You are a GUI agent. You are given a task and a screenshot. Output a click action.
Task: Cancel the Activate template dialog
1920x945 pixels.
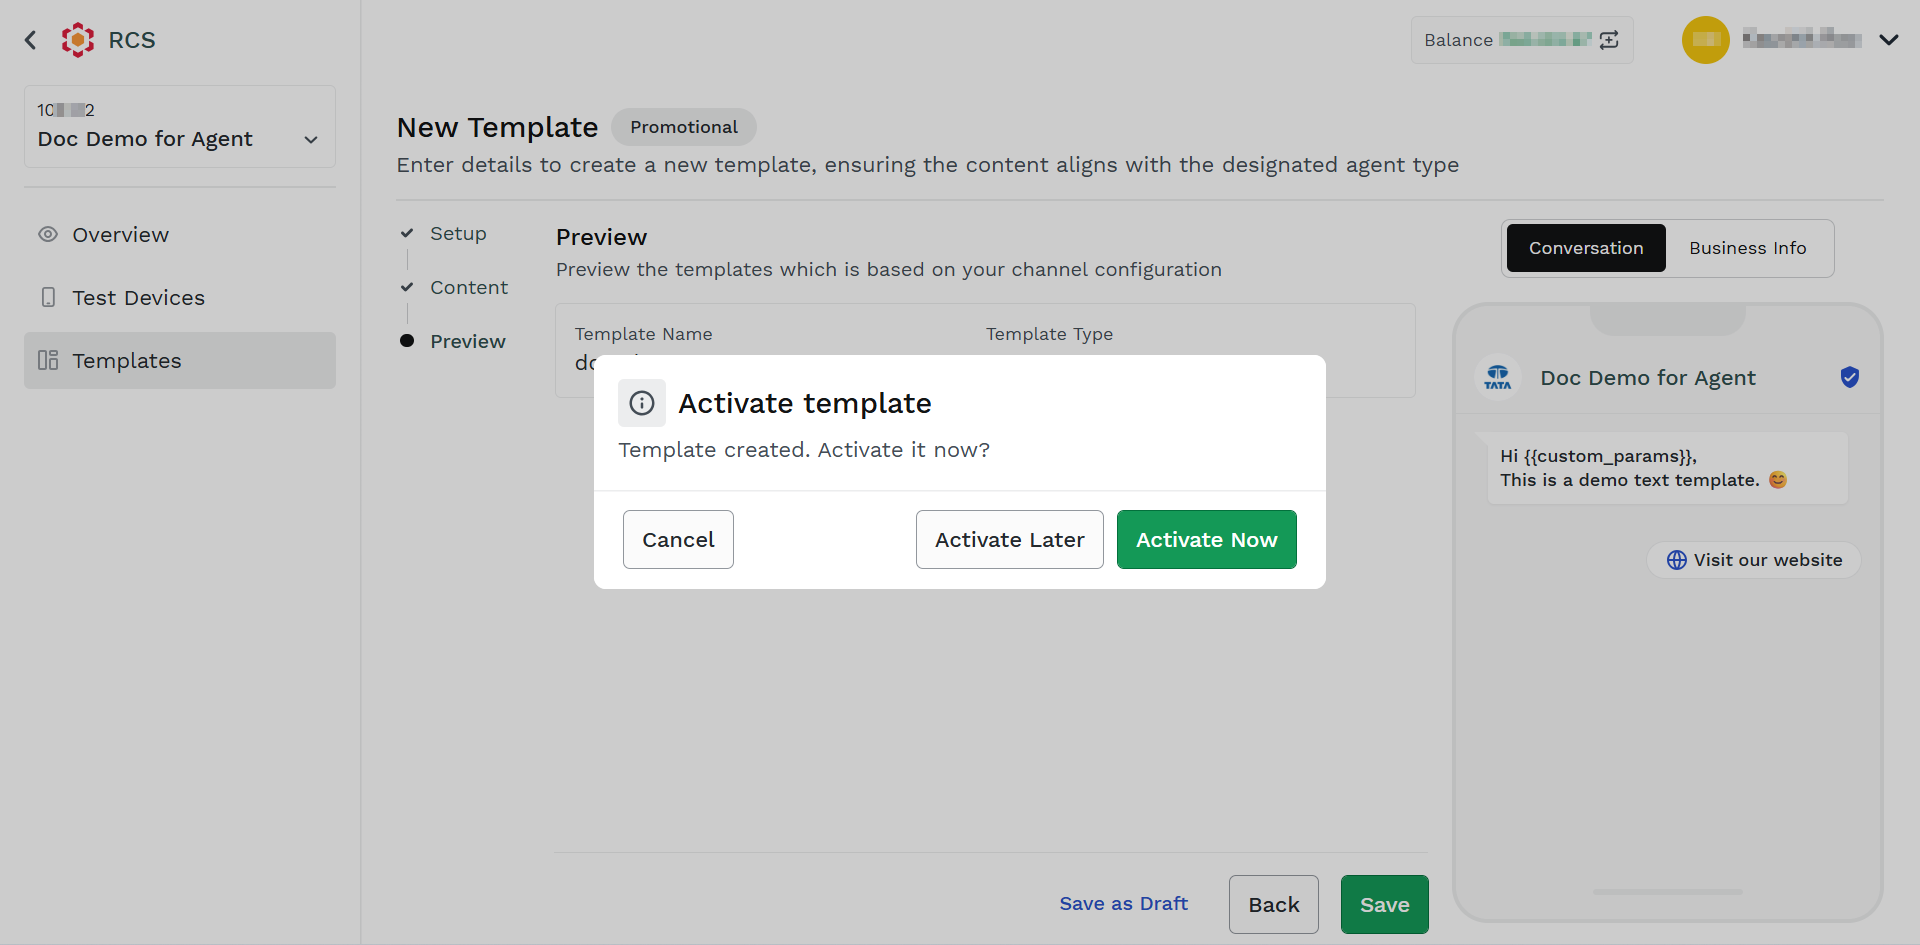coord(678,540)
